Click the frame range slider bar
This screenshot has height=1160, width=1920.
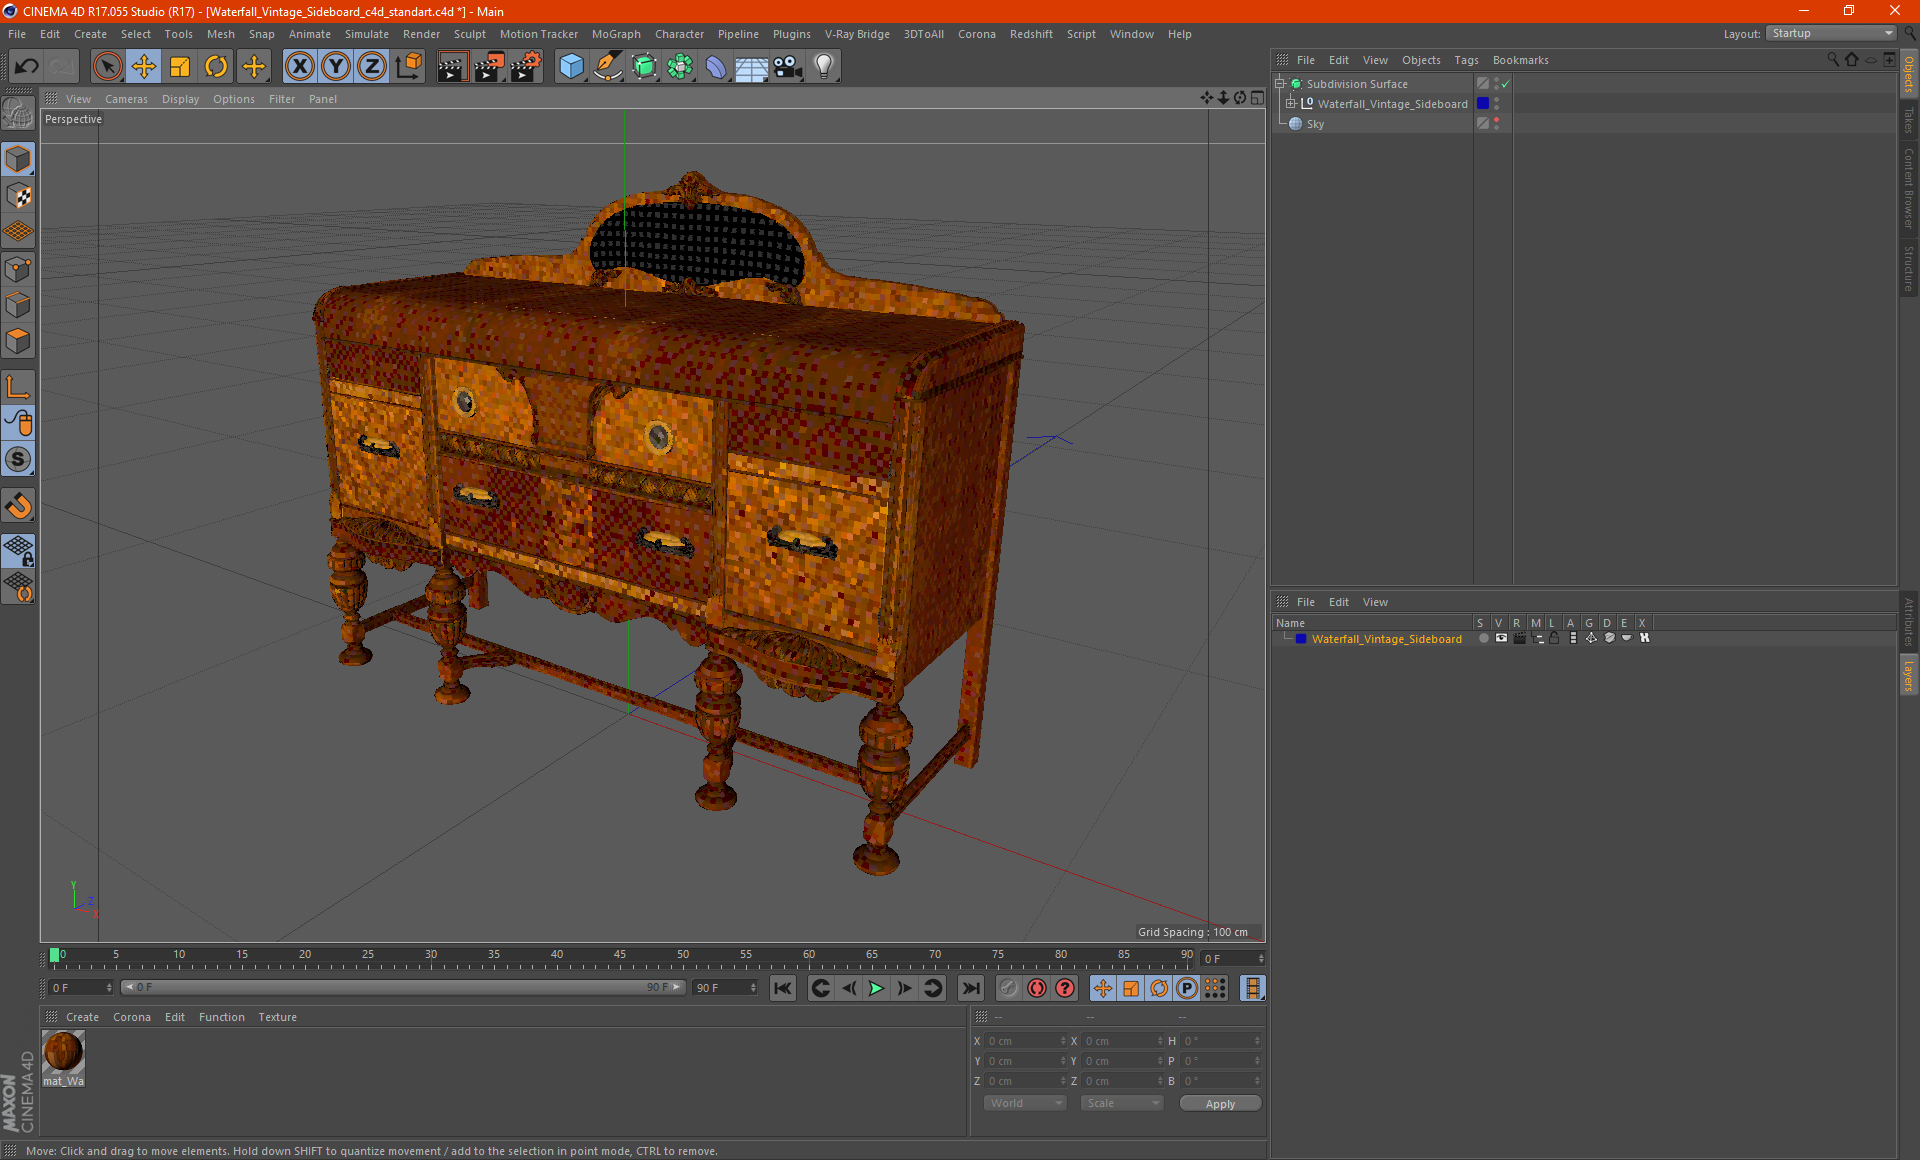402,987
